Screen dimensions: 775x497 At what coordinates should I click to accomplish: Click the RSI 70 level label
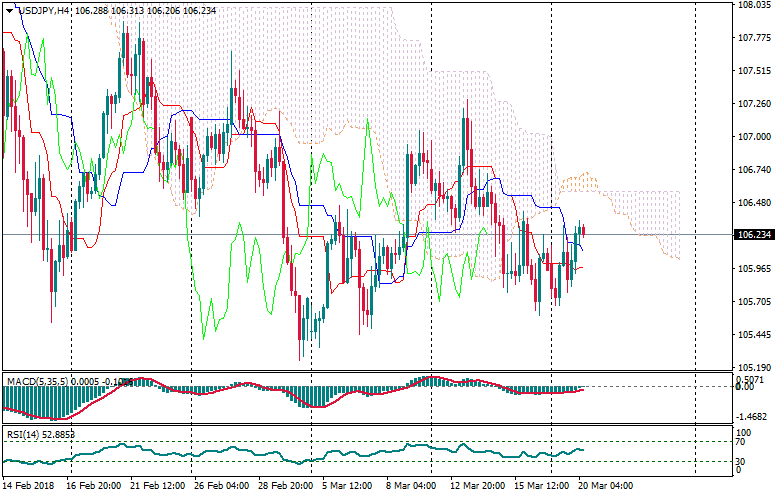pyautogui.click(x=740, y=441)
